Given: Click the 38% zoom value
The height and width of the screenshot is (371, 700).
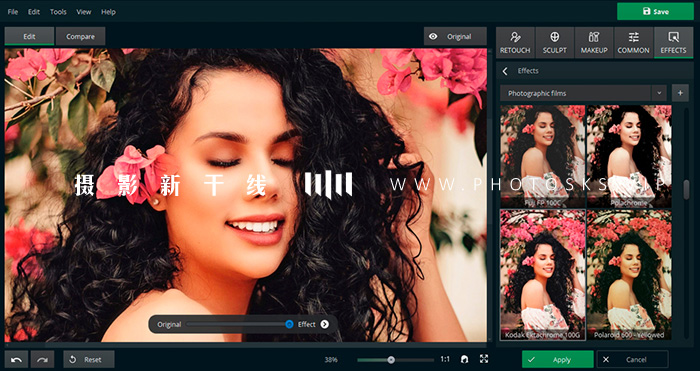Looking at the screenshot, I should 331,359.
